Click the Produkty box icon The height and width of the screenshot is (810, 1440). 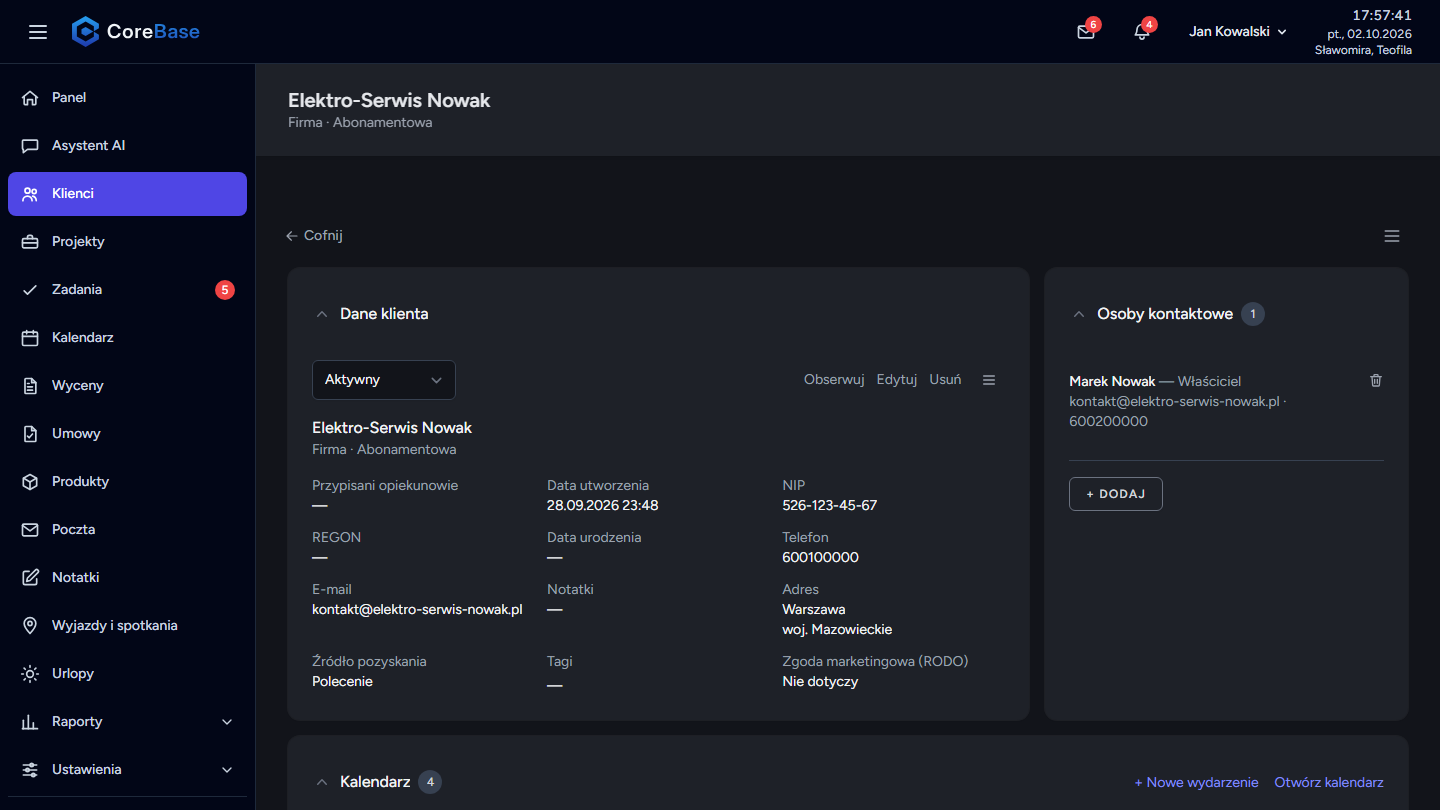[30, 482]
